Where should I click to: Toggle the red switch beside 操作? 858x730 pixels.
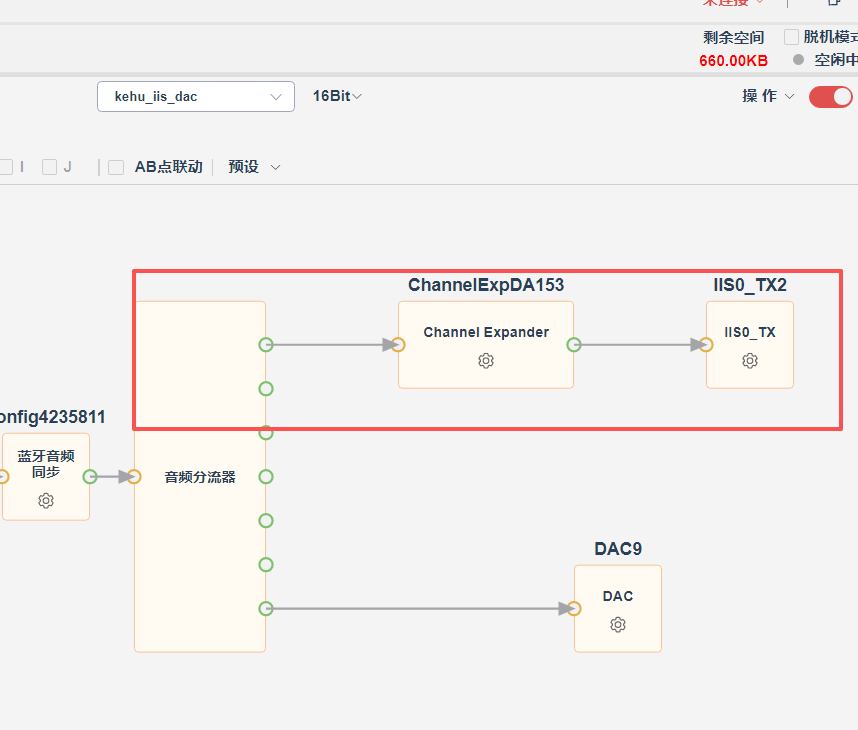tap(831, 97)
